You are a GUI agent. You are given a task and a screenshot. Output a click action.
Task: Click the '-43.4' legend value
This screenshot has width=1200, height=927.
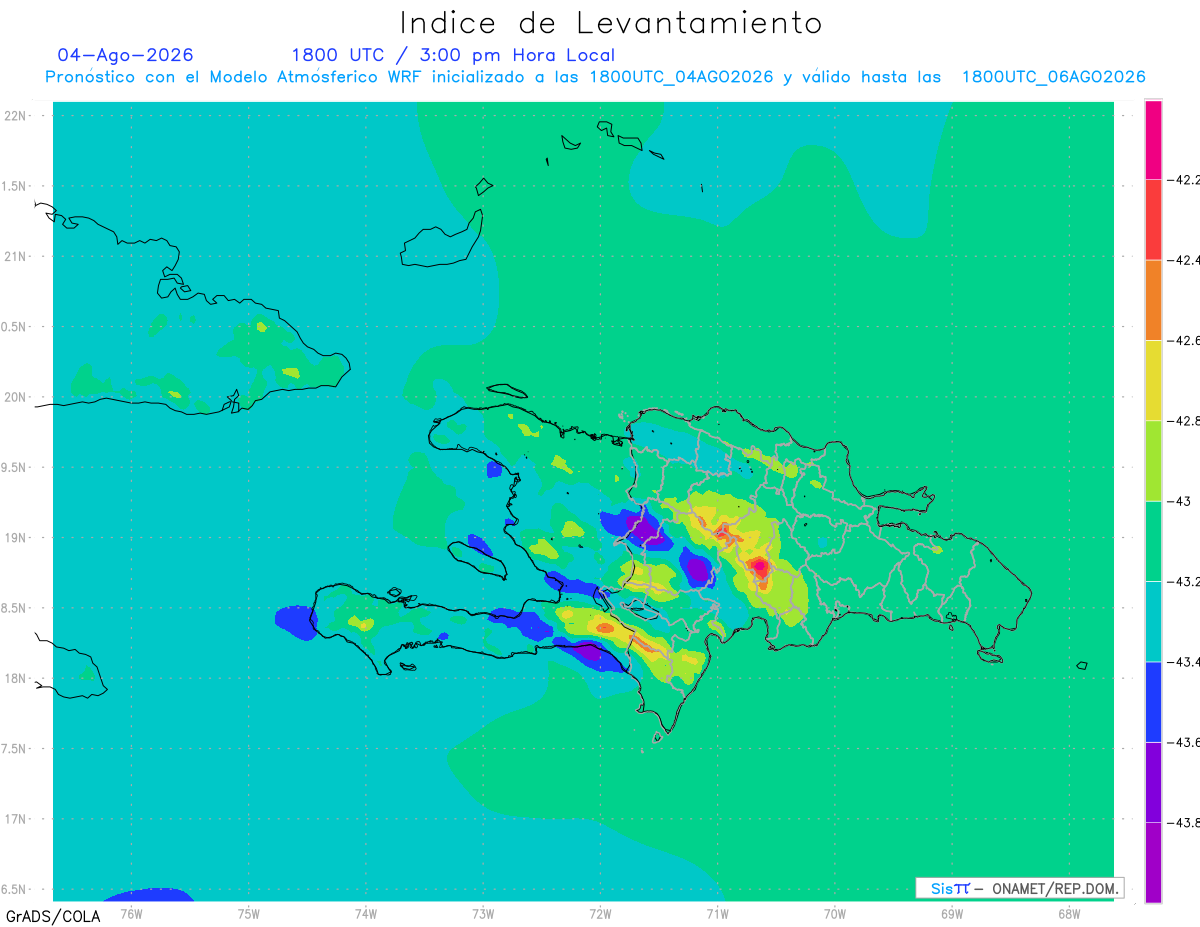click(x=1184, y=662)
